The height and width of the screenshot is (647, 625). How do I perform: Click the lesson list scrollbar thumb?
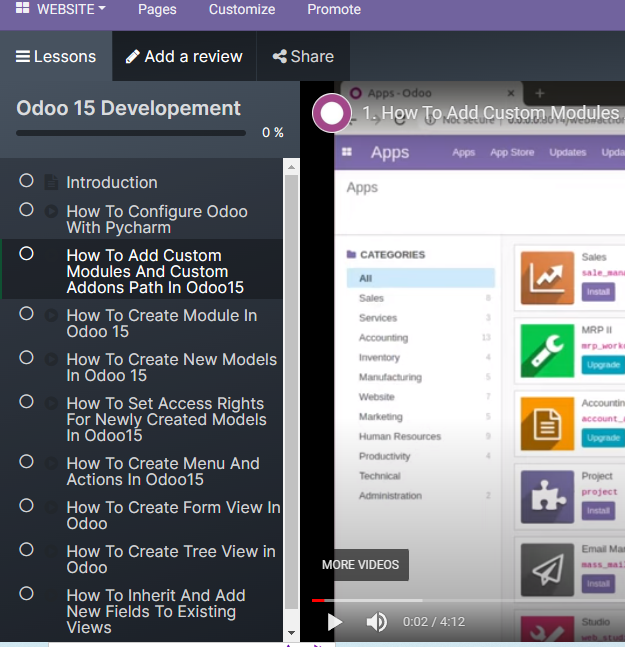(x=291, y=392)
